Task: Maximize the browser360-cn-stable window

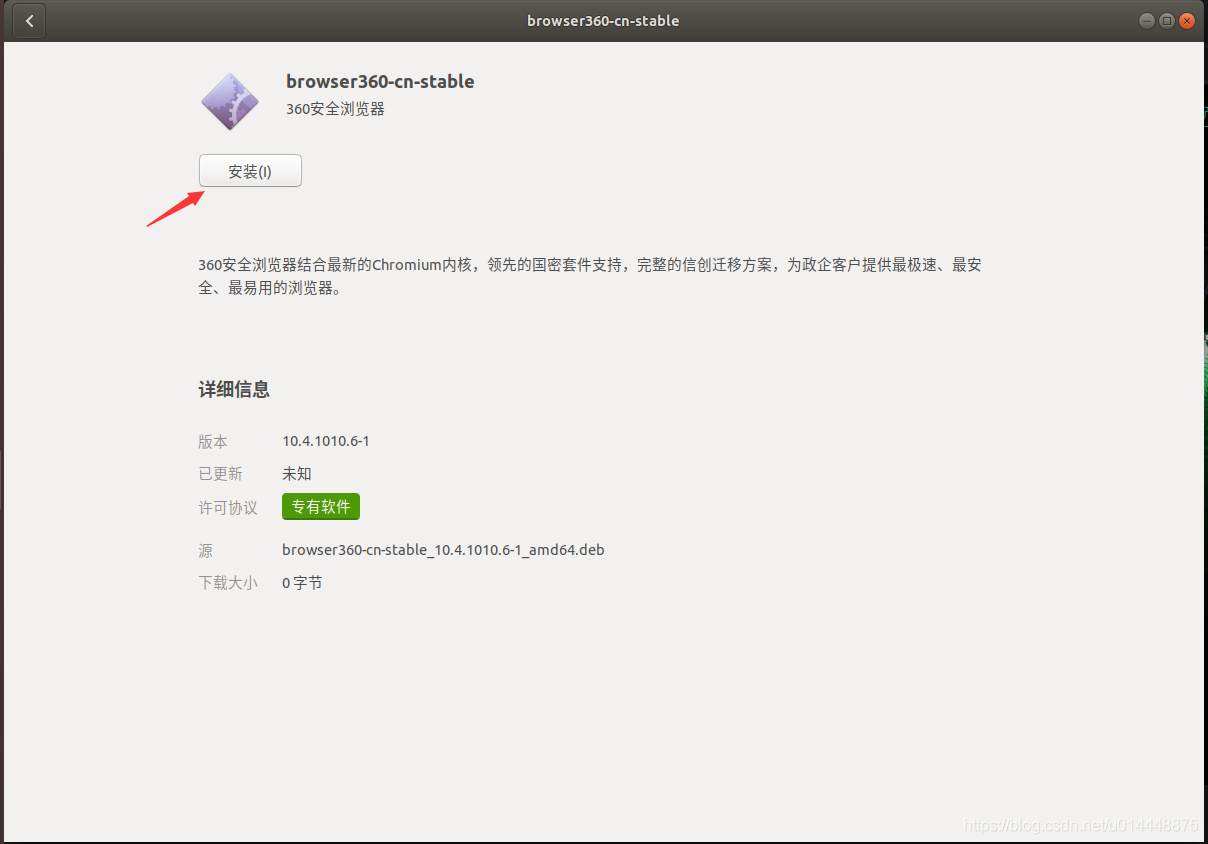Action: 1166,21
